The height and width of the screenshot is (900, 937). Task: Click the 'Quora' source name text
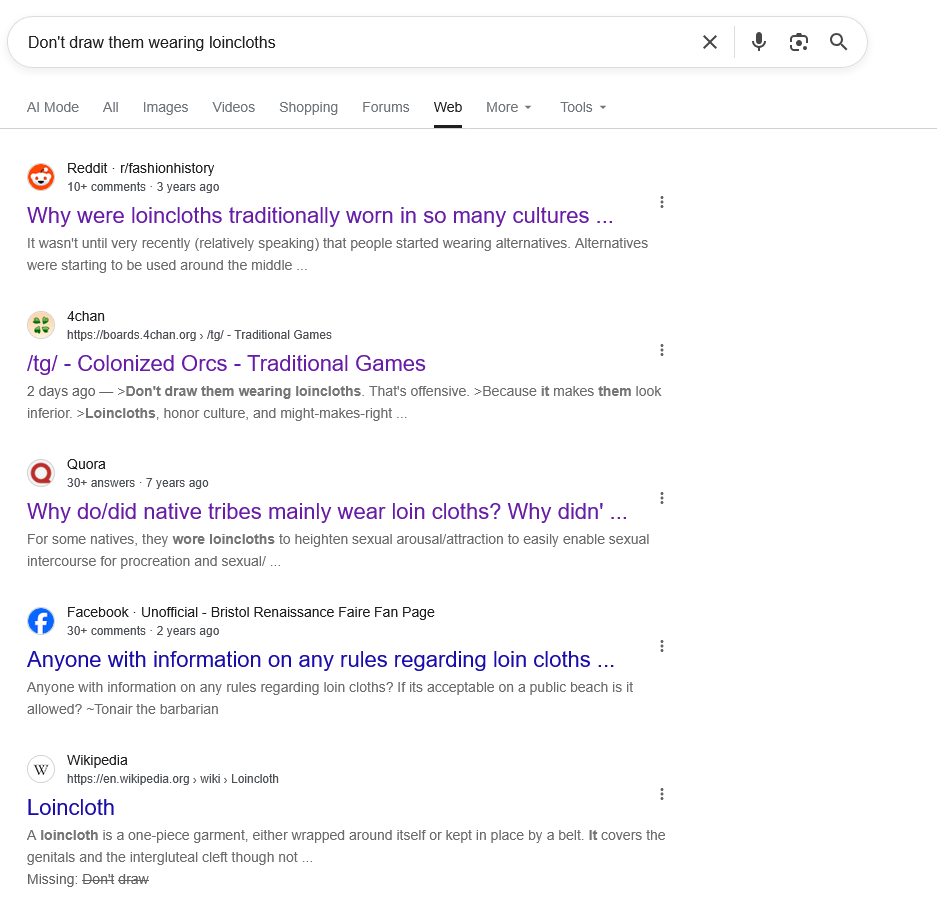point(86,464)
